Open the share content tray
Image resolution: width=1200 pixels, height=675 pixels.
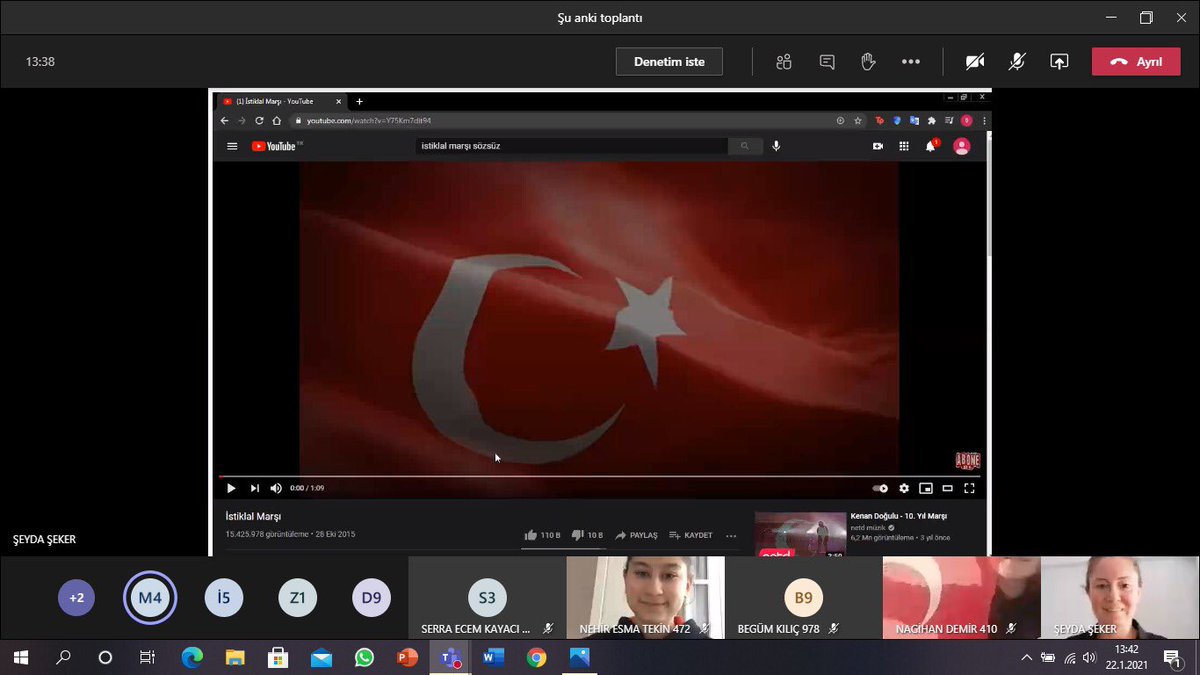[1059, 62]
